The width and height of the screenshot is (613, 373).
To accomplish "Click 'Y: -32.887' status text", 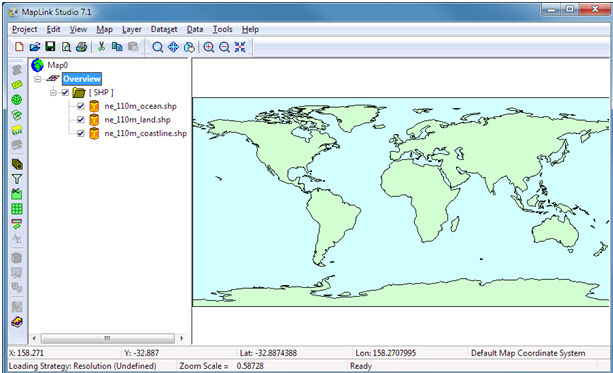I will (x=142, y=353).
